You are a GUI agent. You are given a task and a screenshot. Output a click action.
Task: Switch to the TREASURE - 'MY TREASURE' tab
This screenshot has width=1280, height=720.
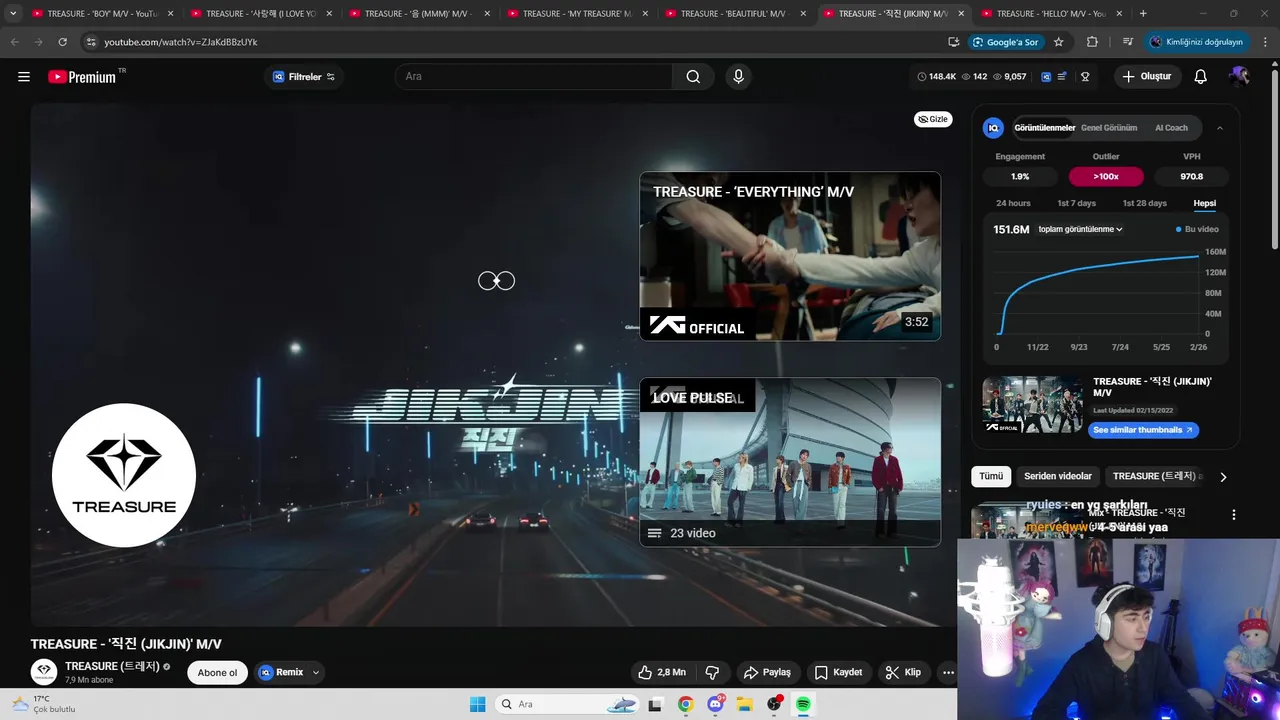tap(577, 14)
